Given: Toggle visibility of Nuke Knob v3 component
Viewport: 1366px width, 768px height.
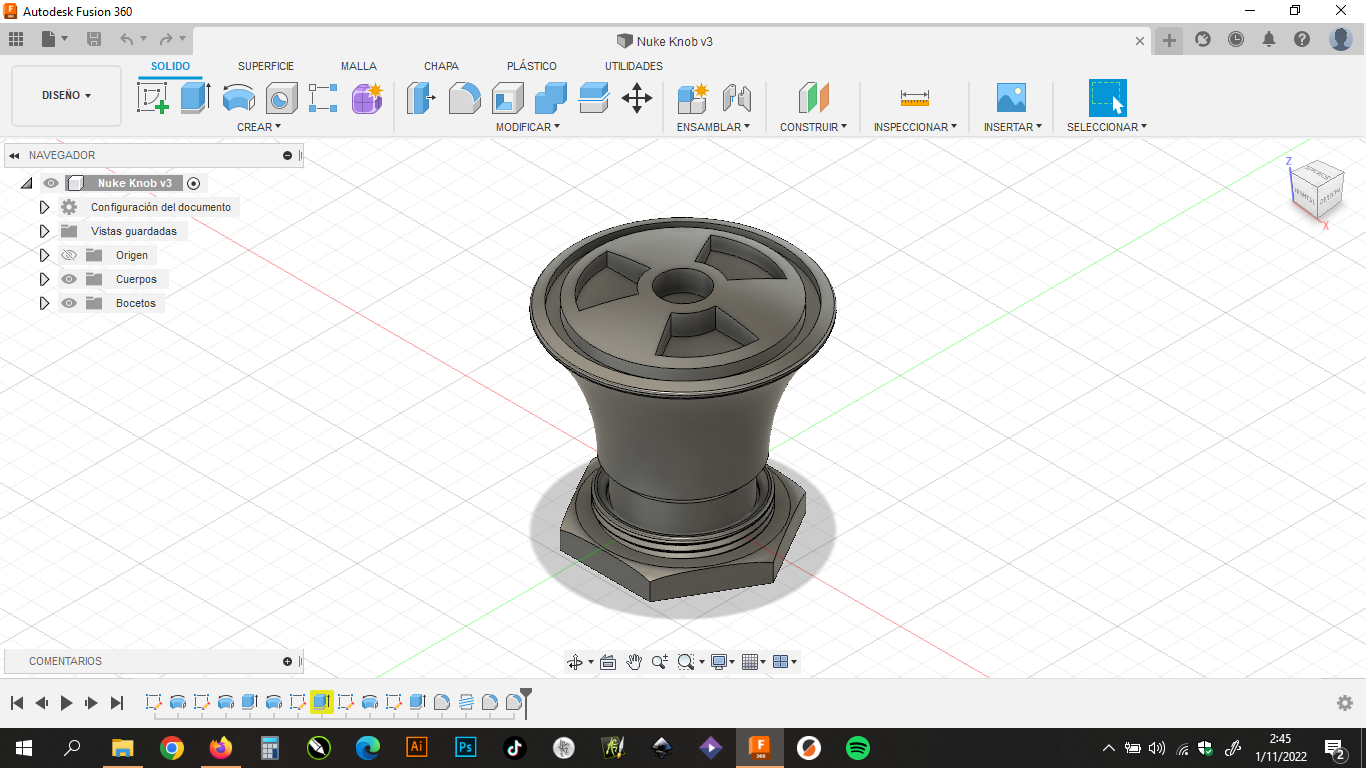Looking at the screenshot, I should tap(50, 183).
